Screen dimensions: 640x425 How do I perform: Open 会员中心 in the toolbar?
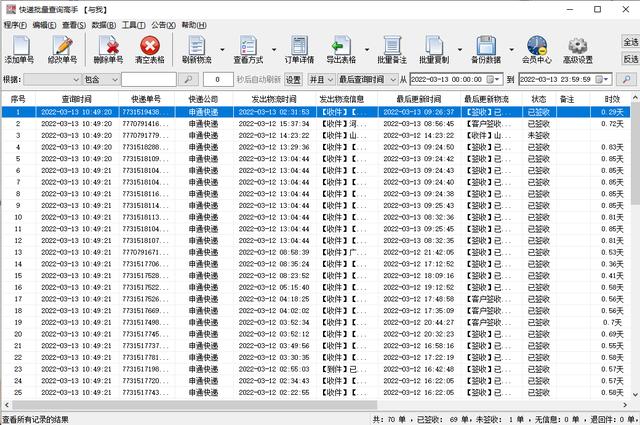(536, 49)
